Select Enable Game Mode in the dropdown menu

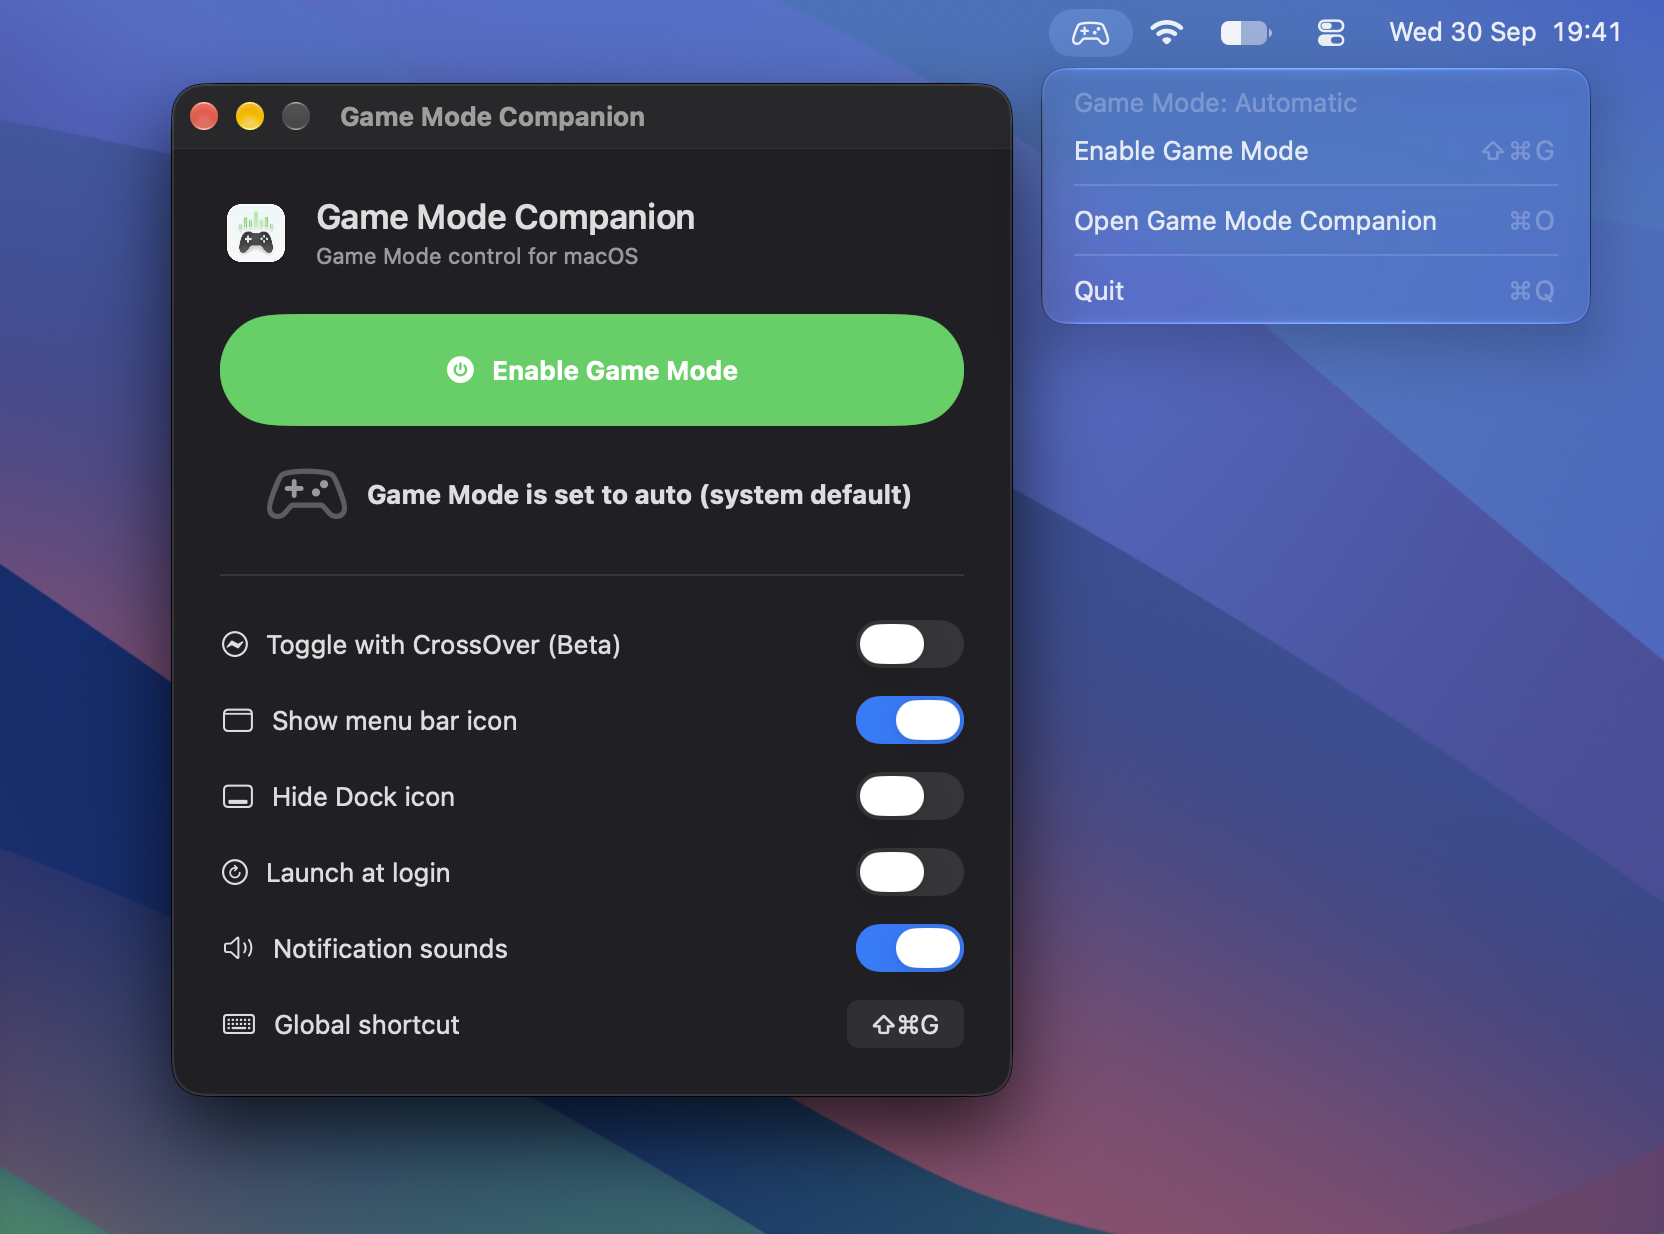[x=1315, y=151]
